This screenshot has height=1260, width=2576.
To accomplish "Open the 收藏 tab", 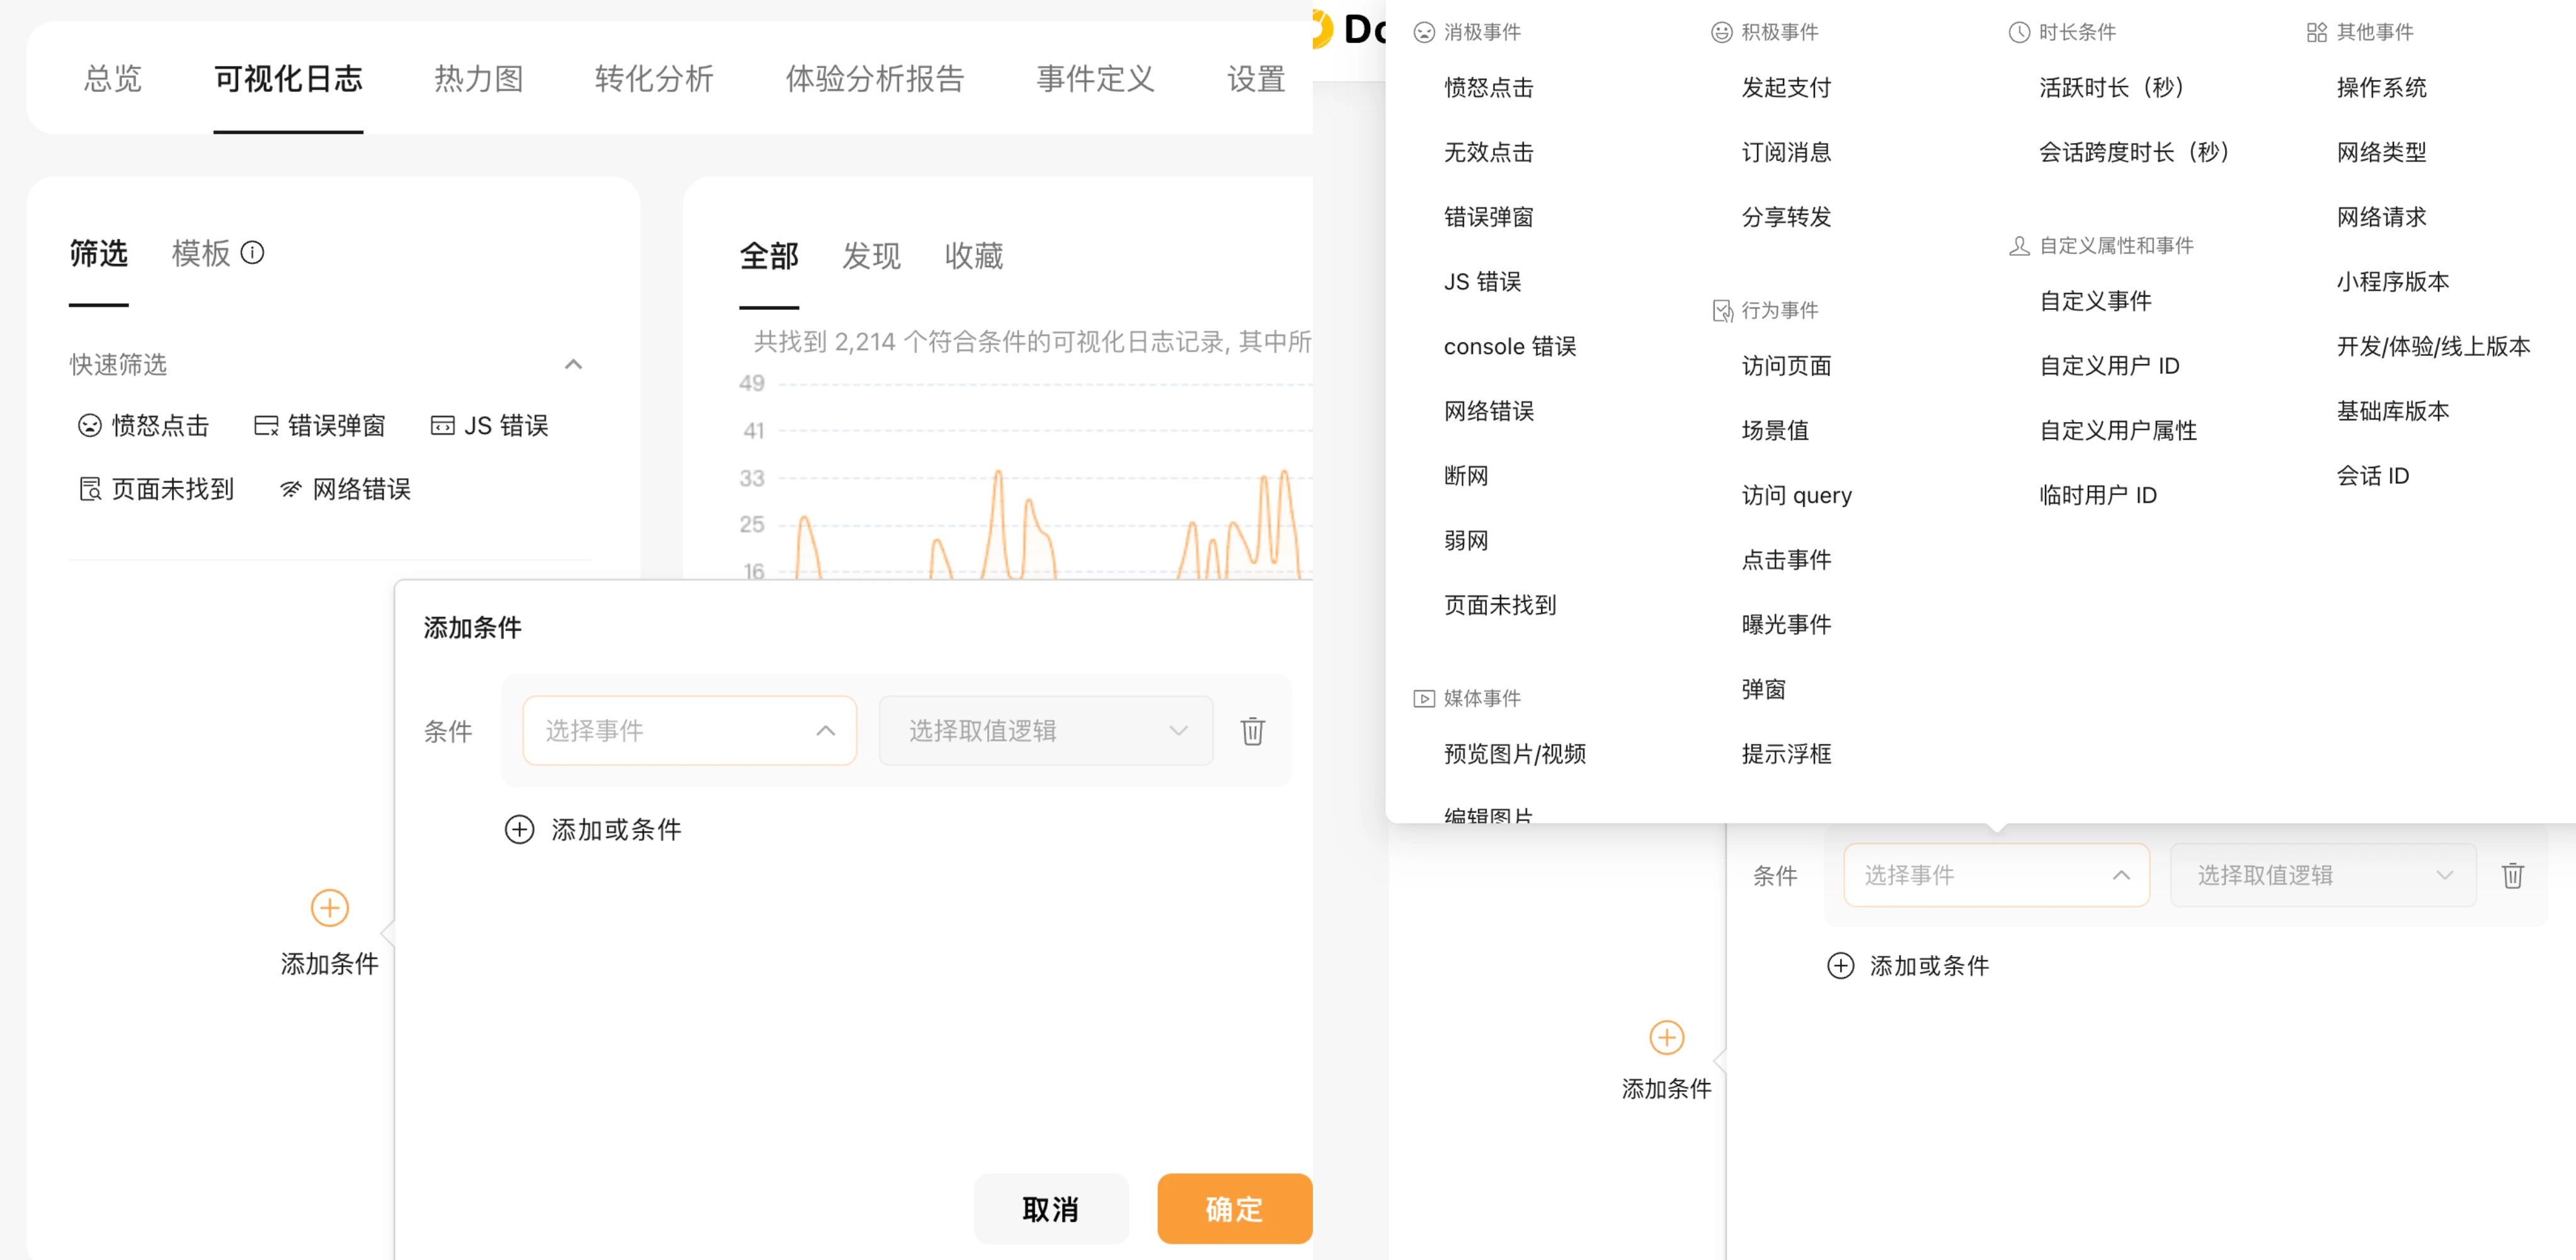I will [973, 256].
